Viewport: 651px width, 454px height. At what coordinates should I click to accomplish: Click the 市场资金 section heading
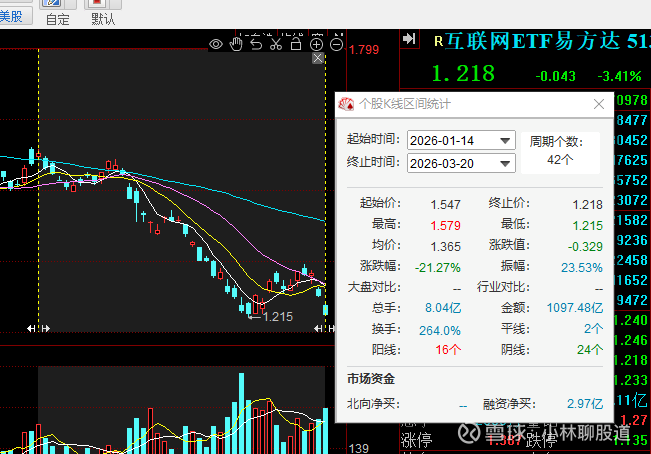pyautogui.click(x=371, y=379)
